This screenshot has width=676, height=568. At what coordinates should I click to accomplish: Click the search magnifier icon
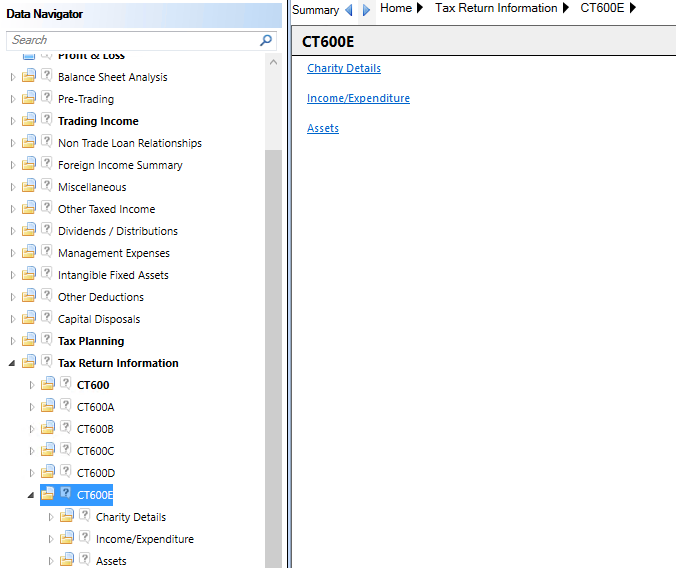coord(266,40)
